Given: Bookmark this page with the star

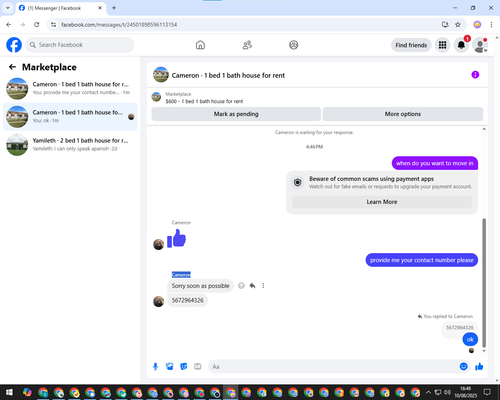Looking at the screenshot, I should pos(458,25).
